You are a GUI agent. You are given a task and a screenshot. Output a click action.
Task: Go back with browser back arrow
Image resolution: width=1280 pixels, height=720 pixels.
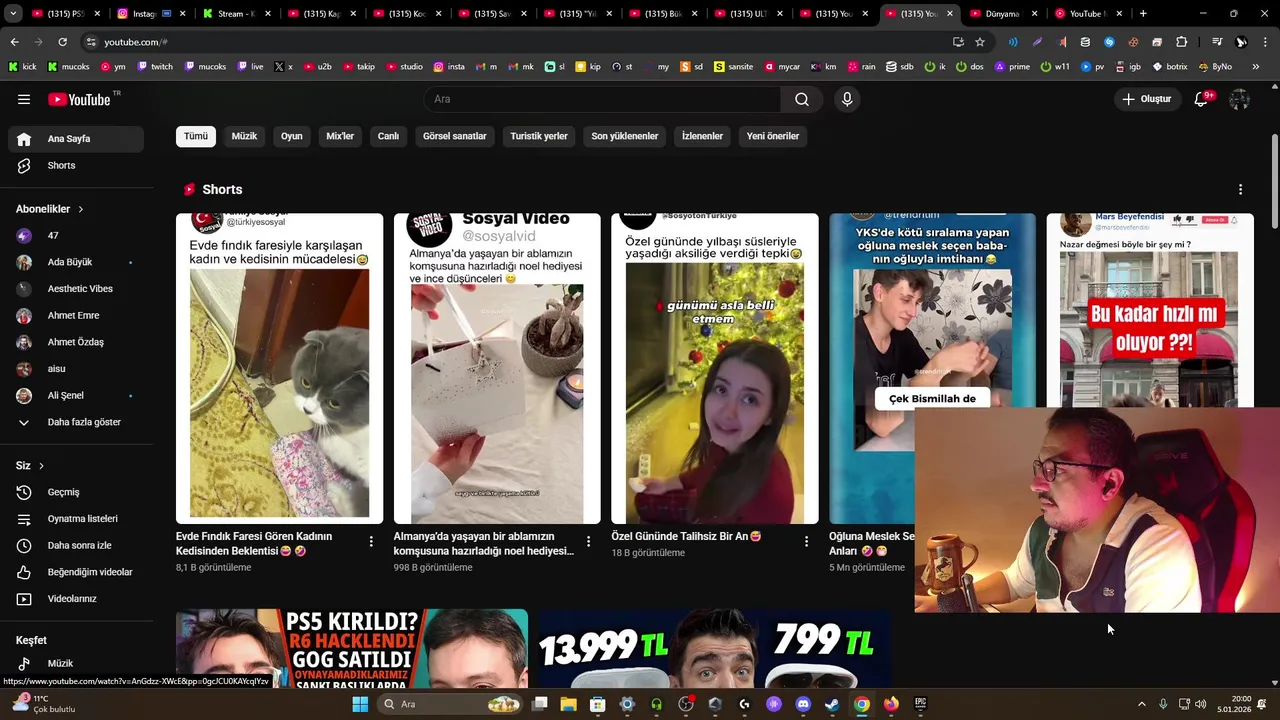14,42
